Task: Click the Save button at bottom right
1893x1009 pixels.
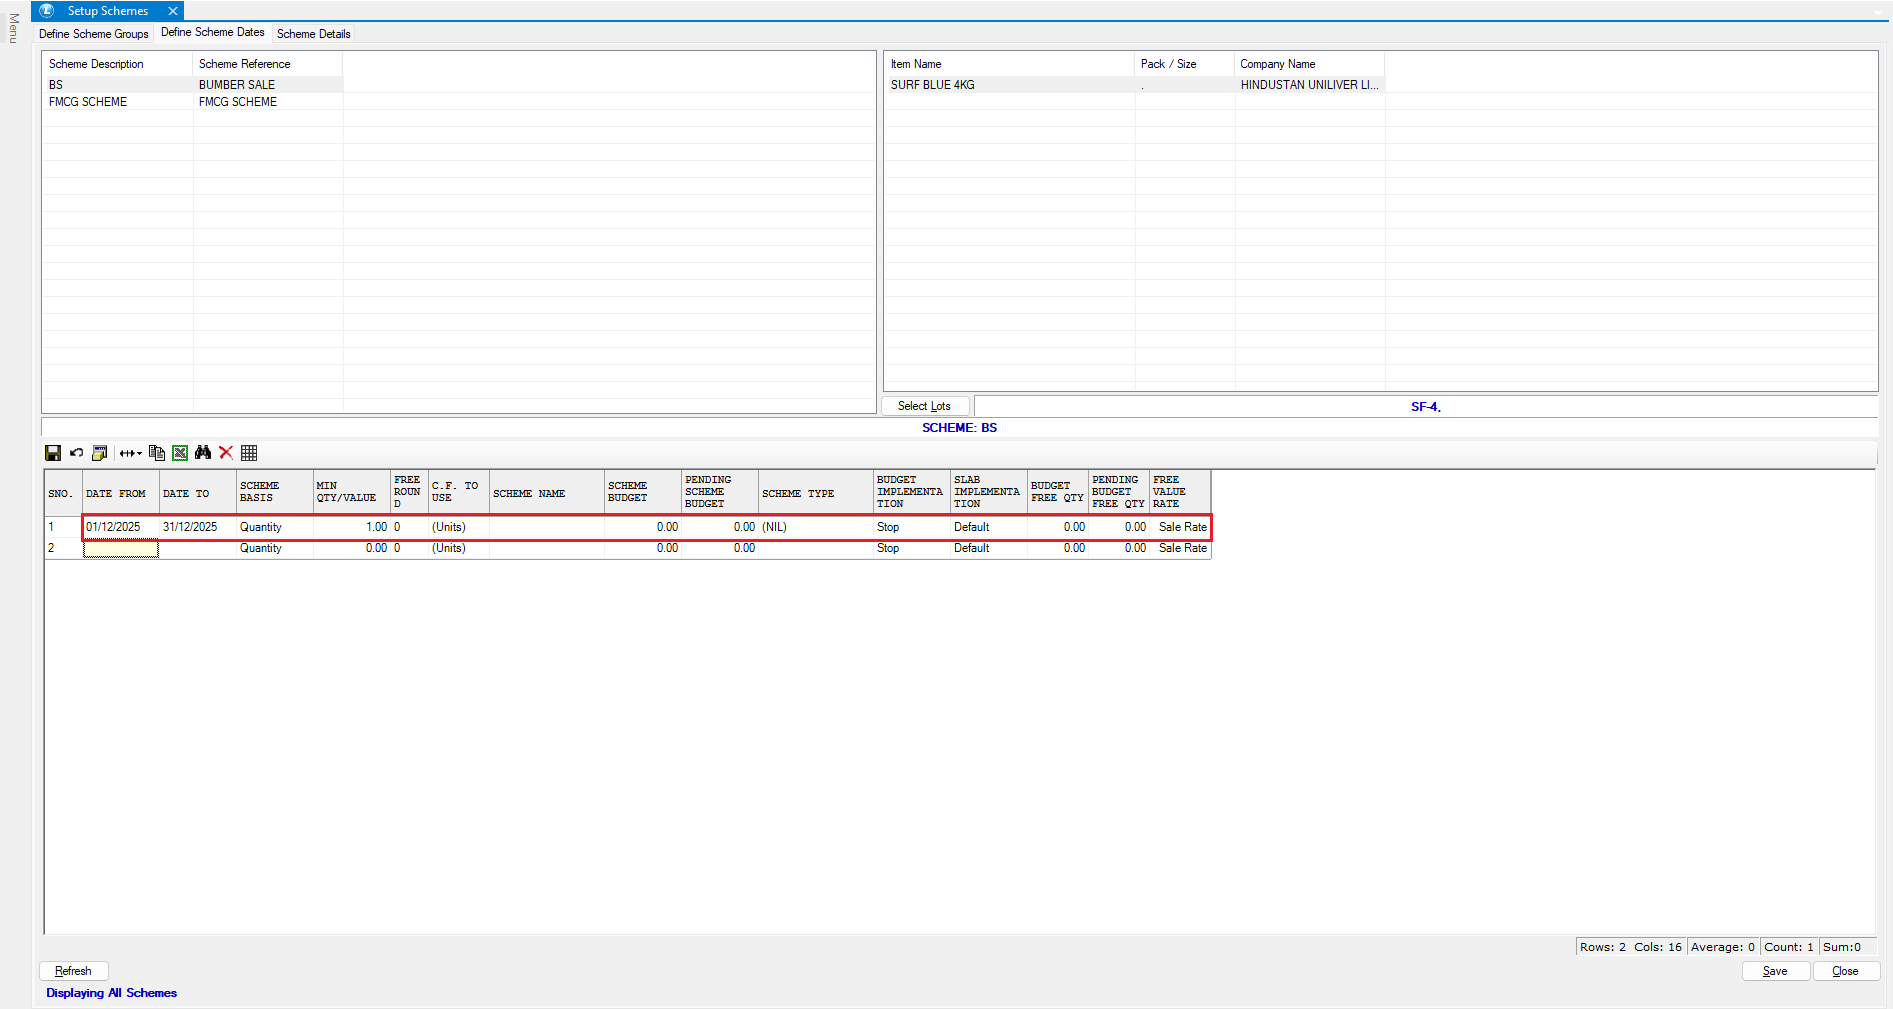Action: pyautogui.click(x=1775, y=971)
